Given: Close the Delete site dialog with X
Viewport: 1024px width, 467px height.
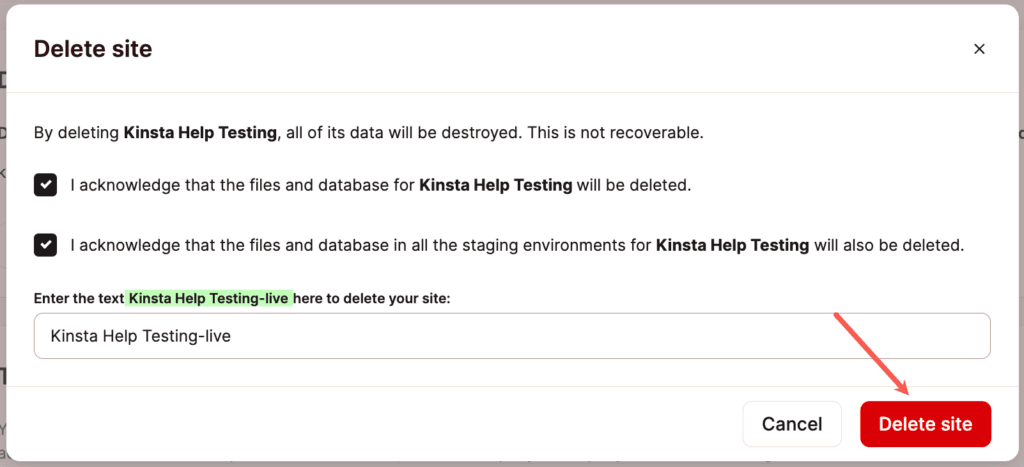Looking at the screenshot, I should click(x=979, y=49).
